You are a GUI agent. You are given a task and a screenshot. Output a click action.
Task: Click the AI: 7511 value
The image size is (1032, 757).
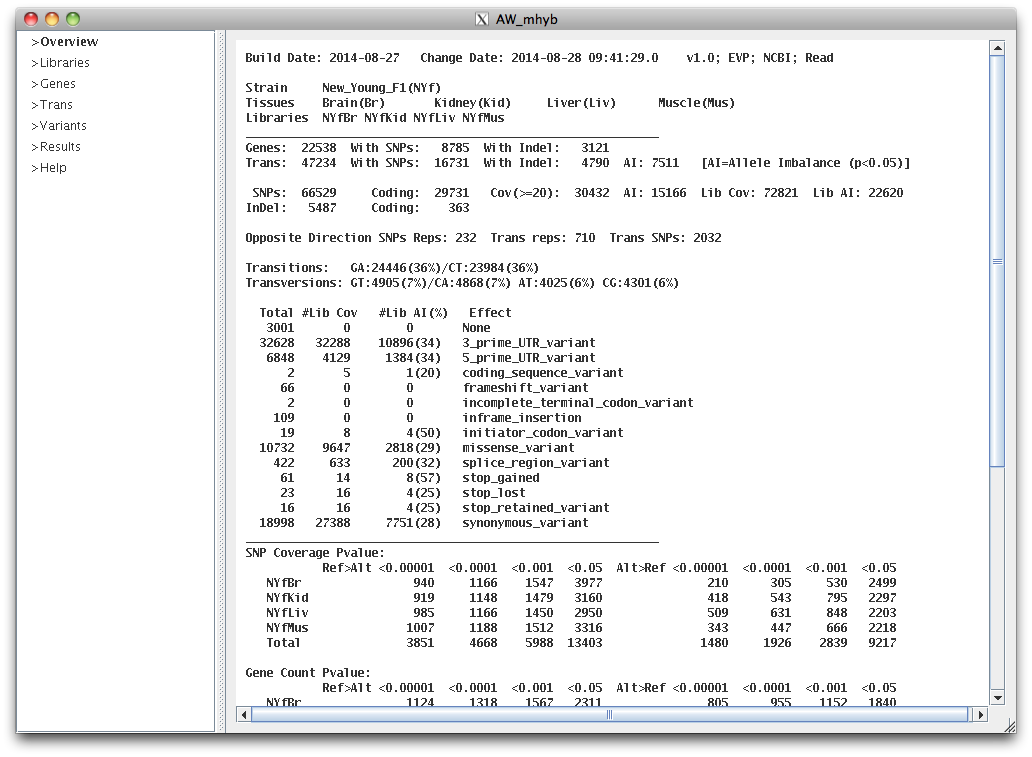(x=651, y=163)
